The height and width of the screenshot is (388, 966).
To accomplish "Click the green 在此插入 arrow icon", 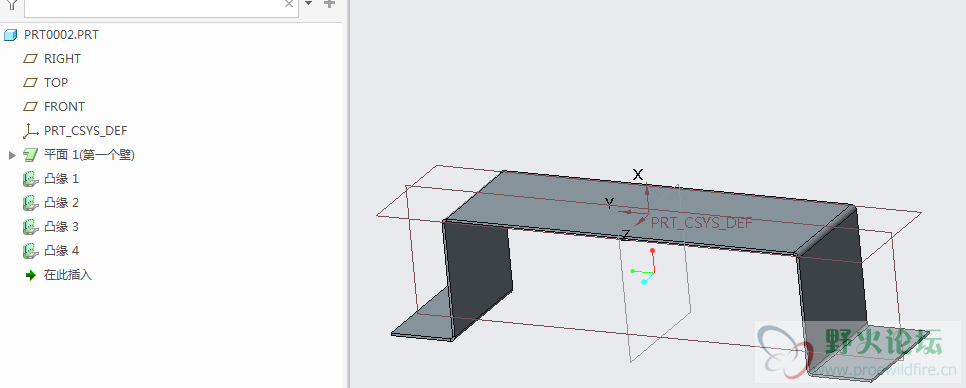I will pyautogui.click(x=30, y=275).
